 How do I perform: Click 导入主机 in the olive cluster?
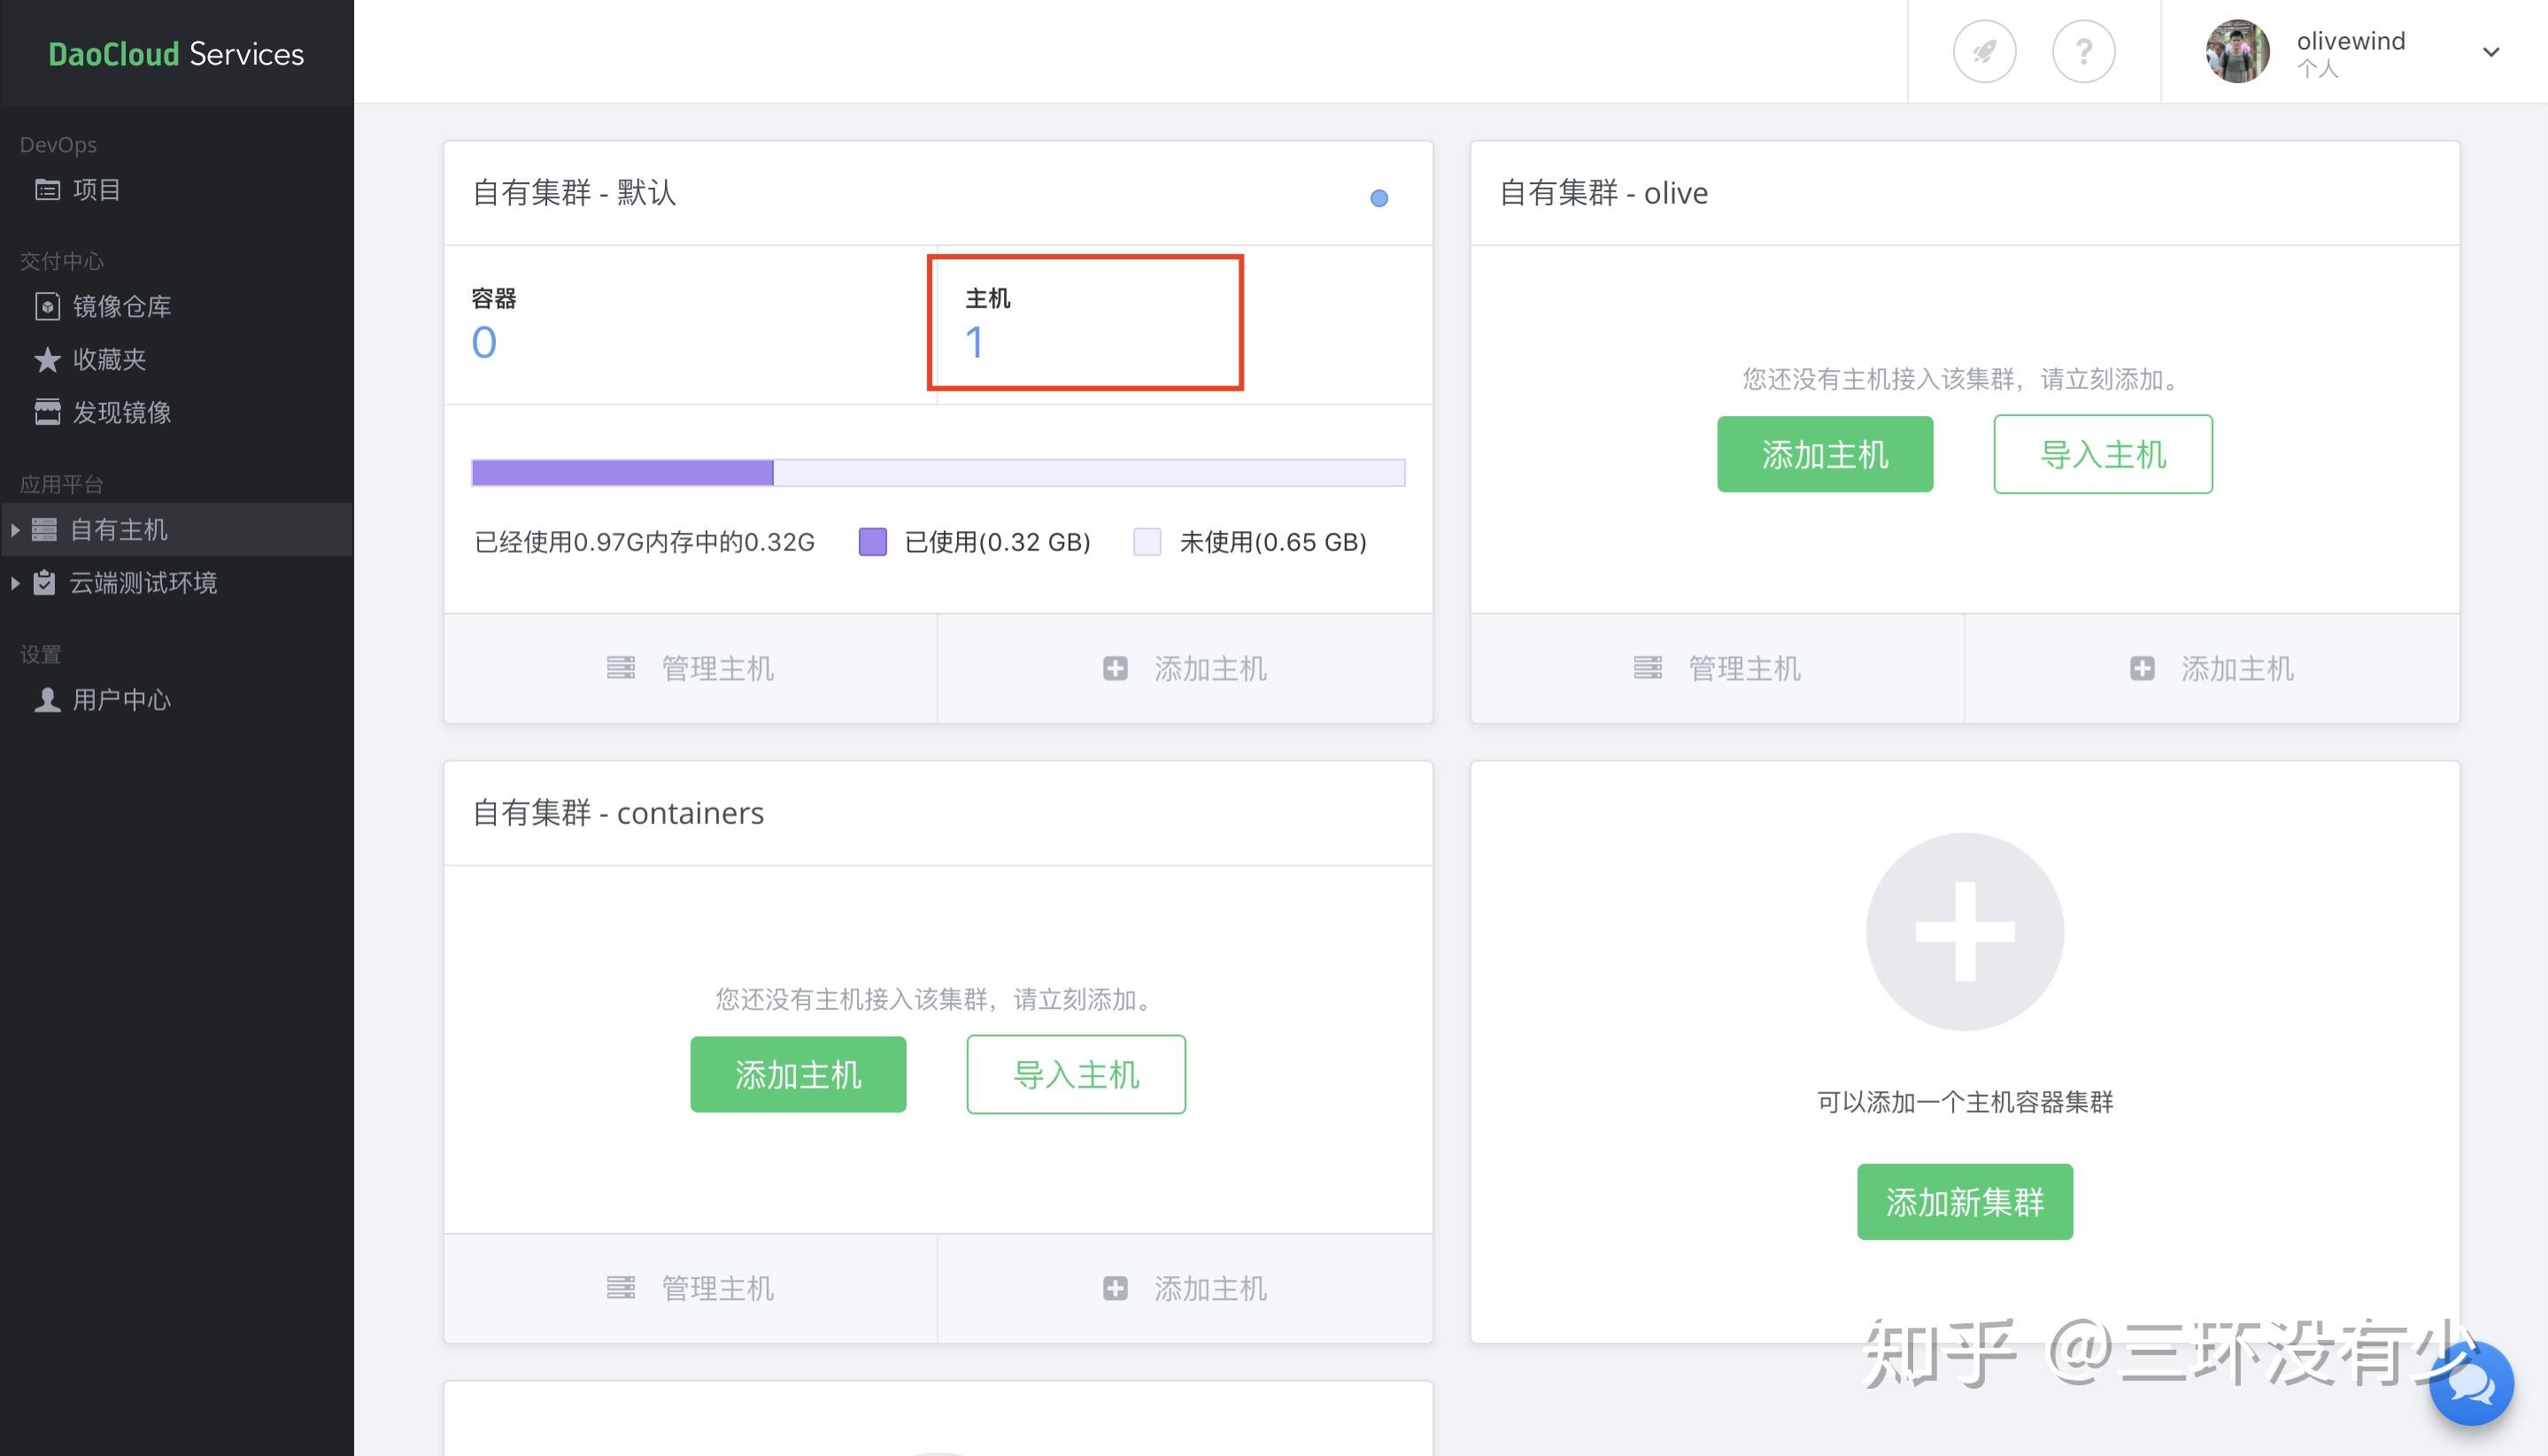point(2102,454)
